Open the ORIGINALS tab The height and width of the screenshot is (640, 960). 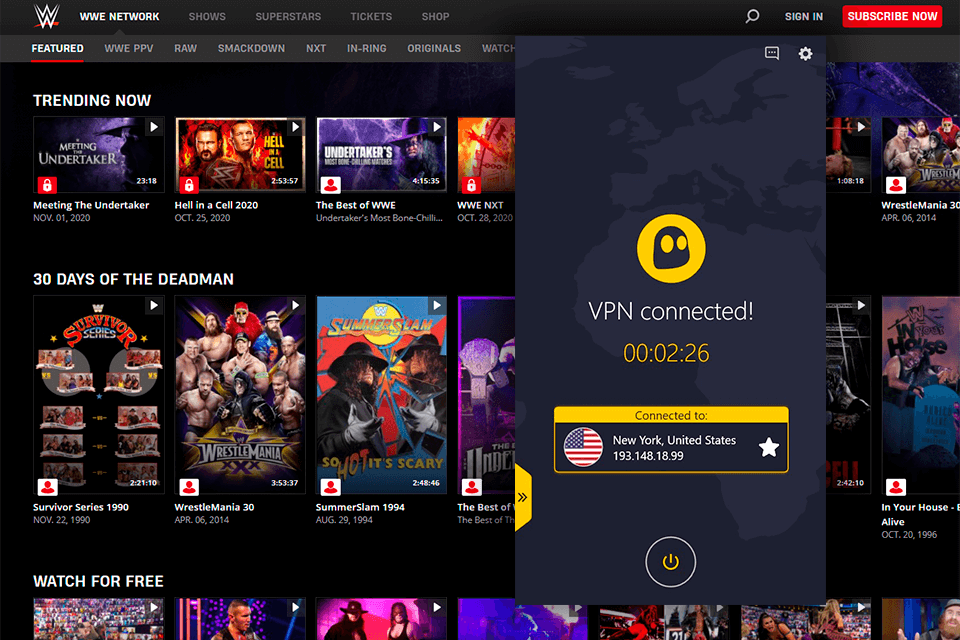pos(434,48)
